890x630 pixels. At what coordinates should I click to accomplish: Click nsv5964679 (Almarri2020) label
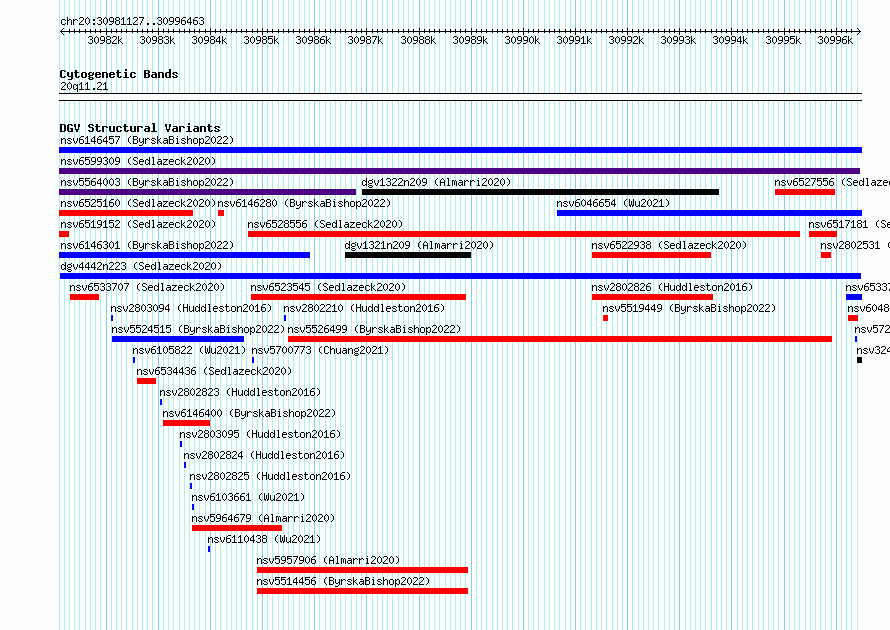[263, 518]
